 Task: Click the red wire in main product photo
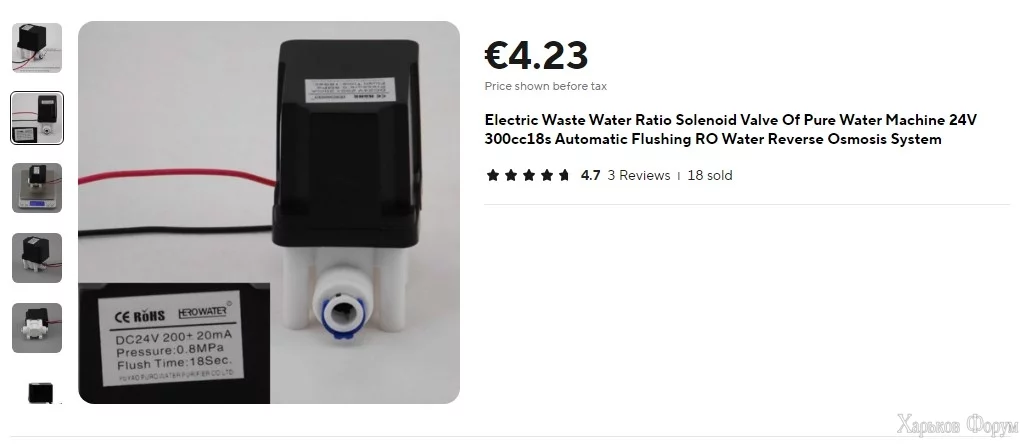[x=177, y=176]
